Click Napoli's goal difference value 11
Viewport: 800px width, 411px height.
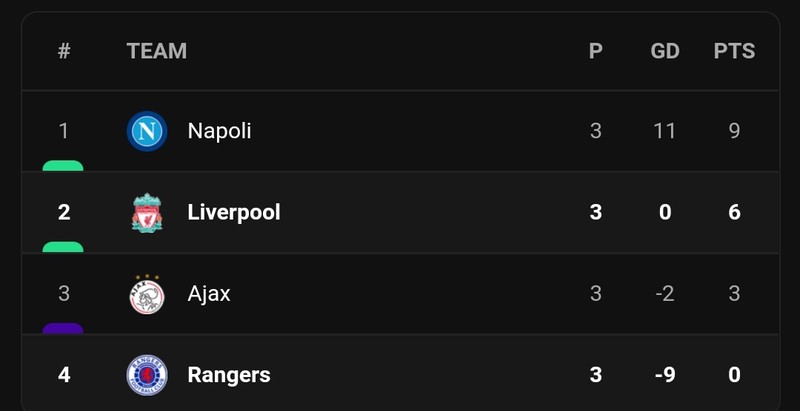click(x=665, y=131)
